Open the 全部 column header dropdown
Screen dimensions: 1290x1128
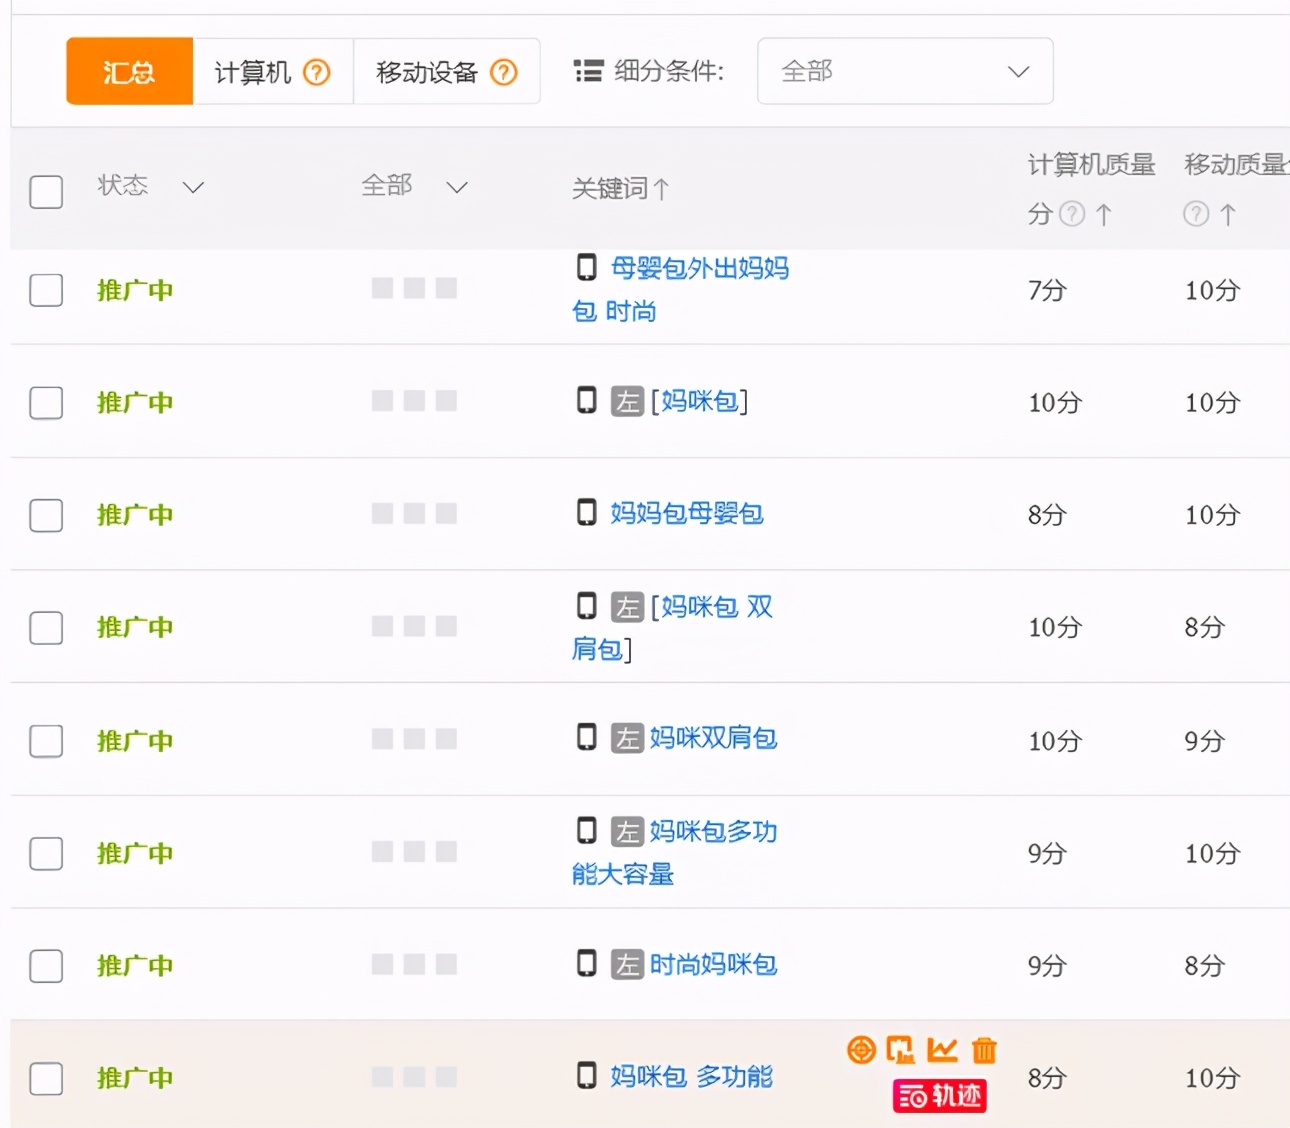(457, 187)
